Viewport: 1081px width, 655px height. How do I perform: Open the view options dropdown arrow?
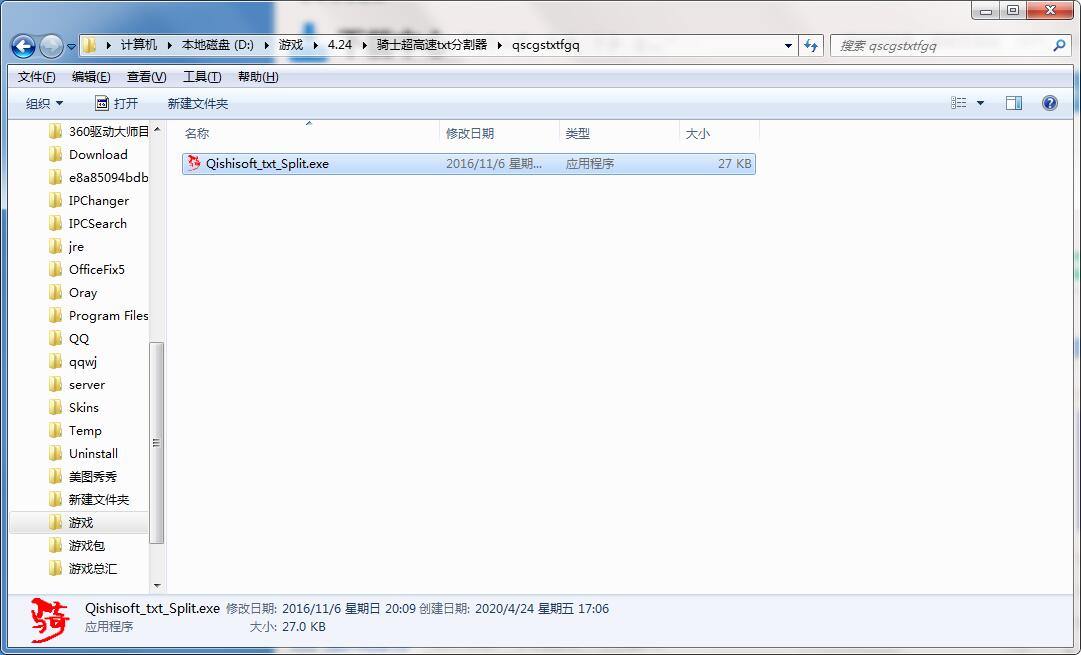980,103
